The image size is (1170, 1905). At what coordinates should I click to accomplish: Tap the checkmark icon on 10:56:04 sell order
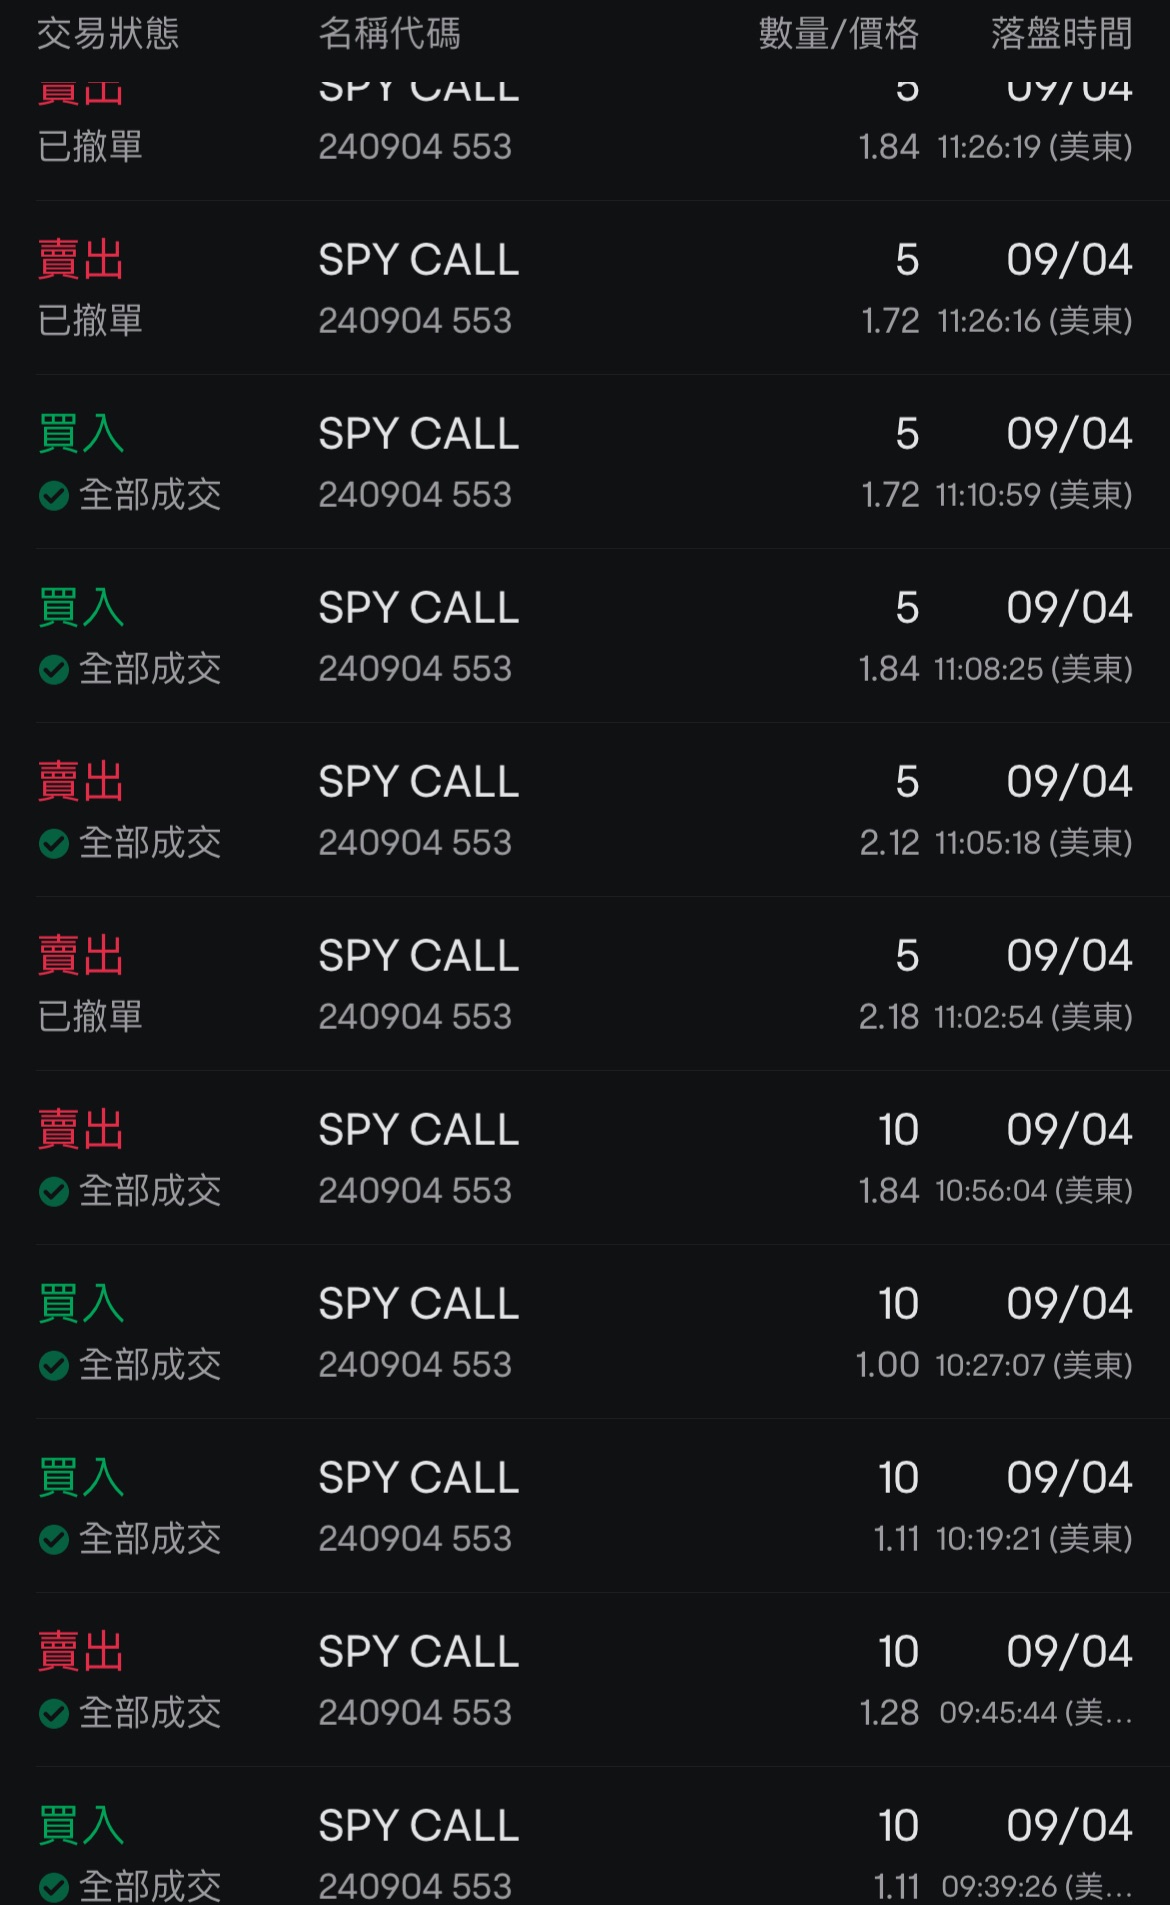[54, 1191]
